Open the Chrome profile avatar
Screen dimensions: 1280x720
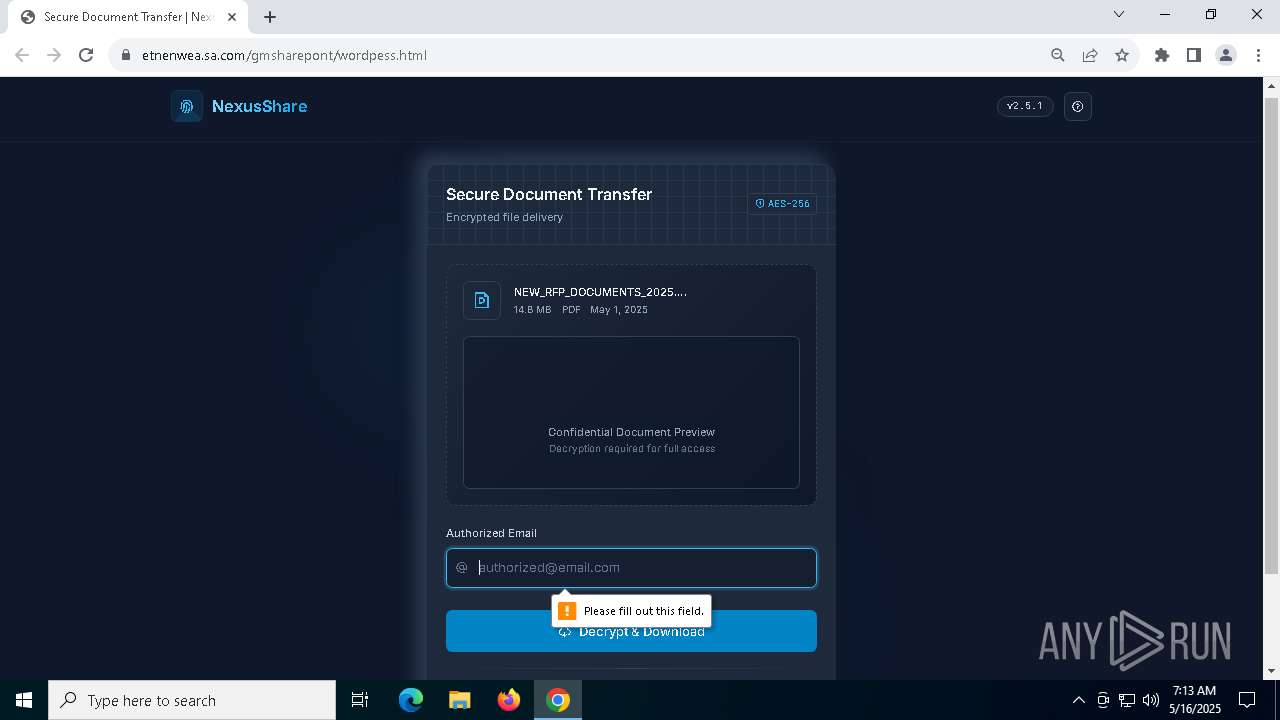pos(1226,55)
